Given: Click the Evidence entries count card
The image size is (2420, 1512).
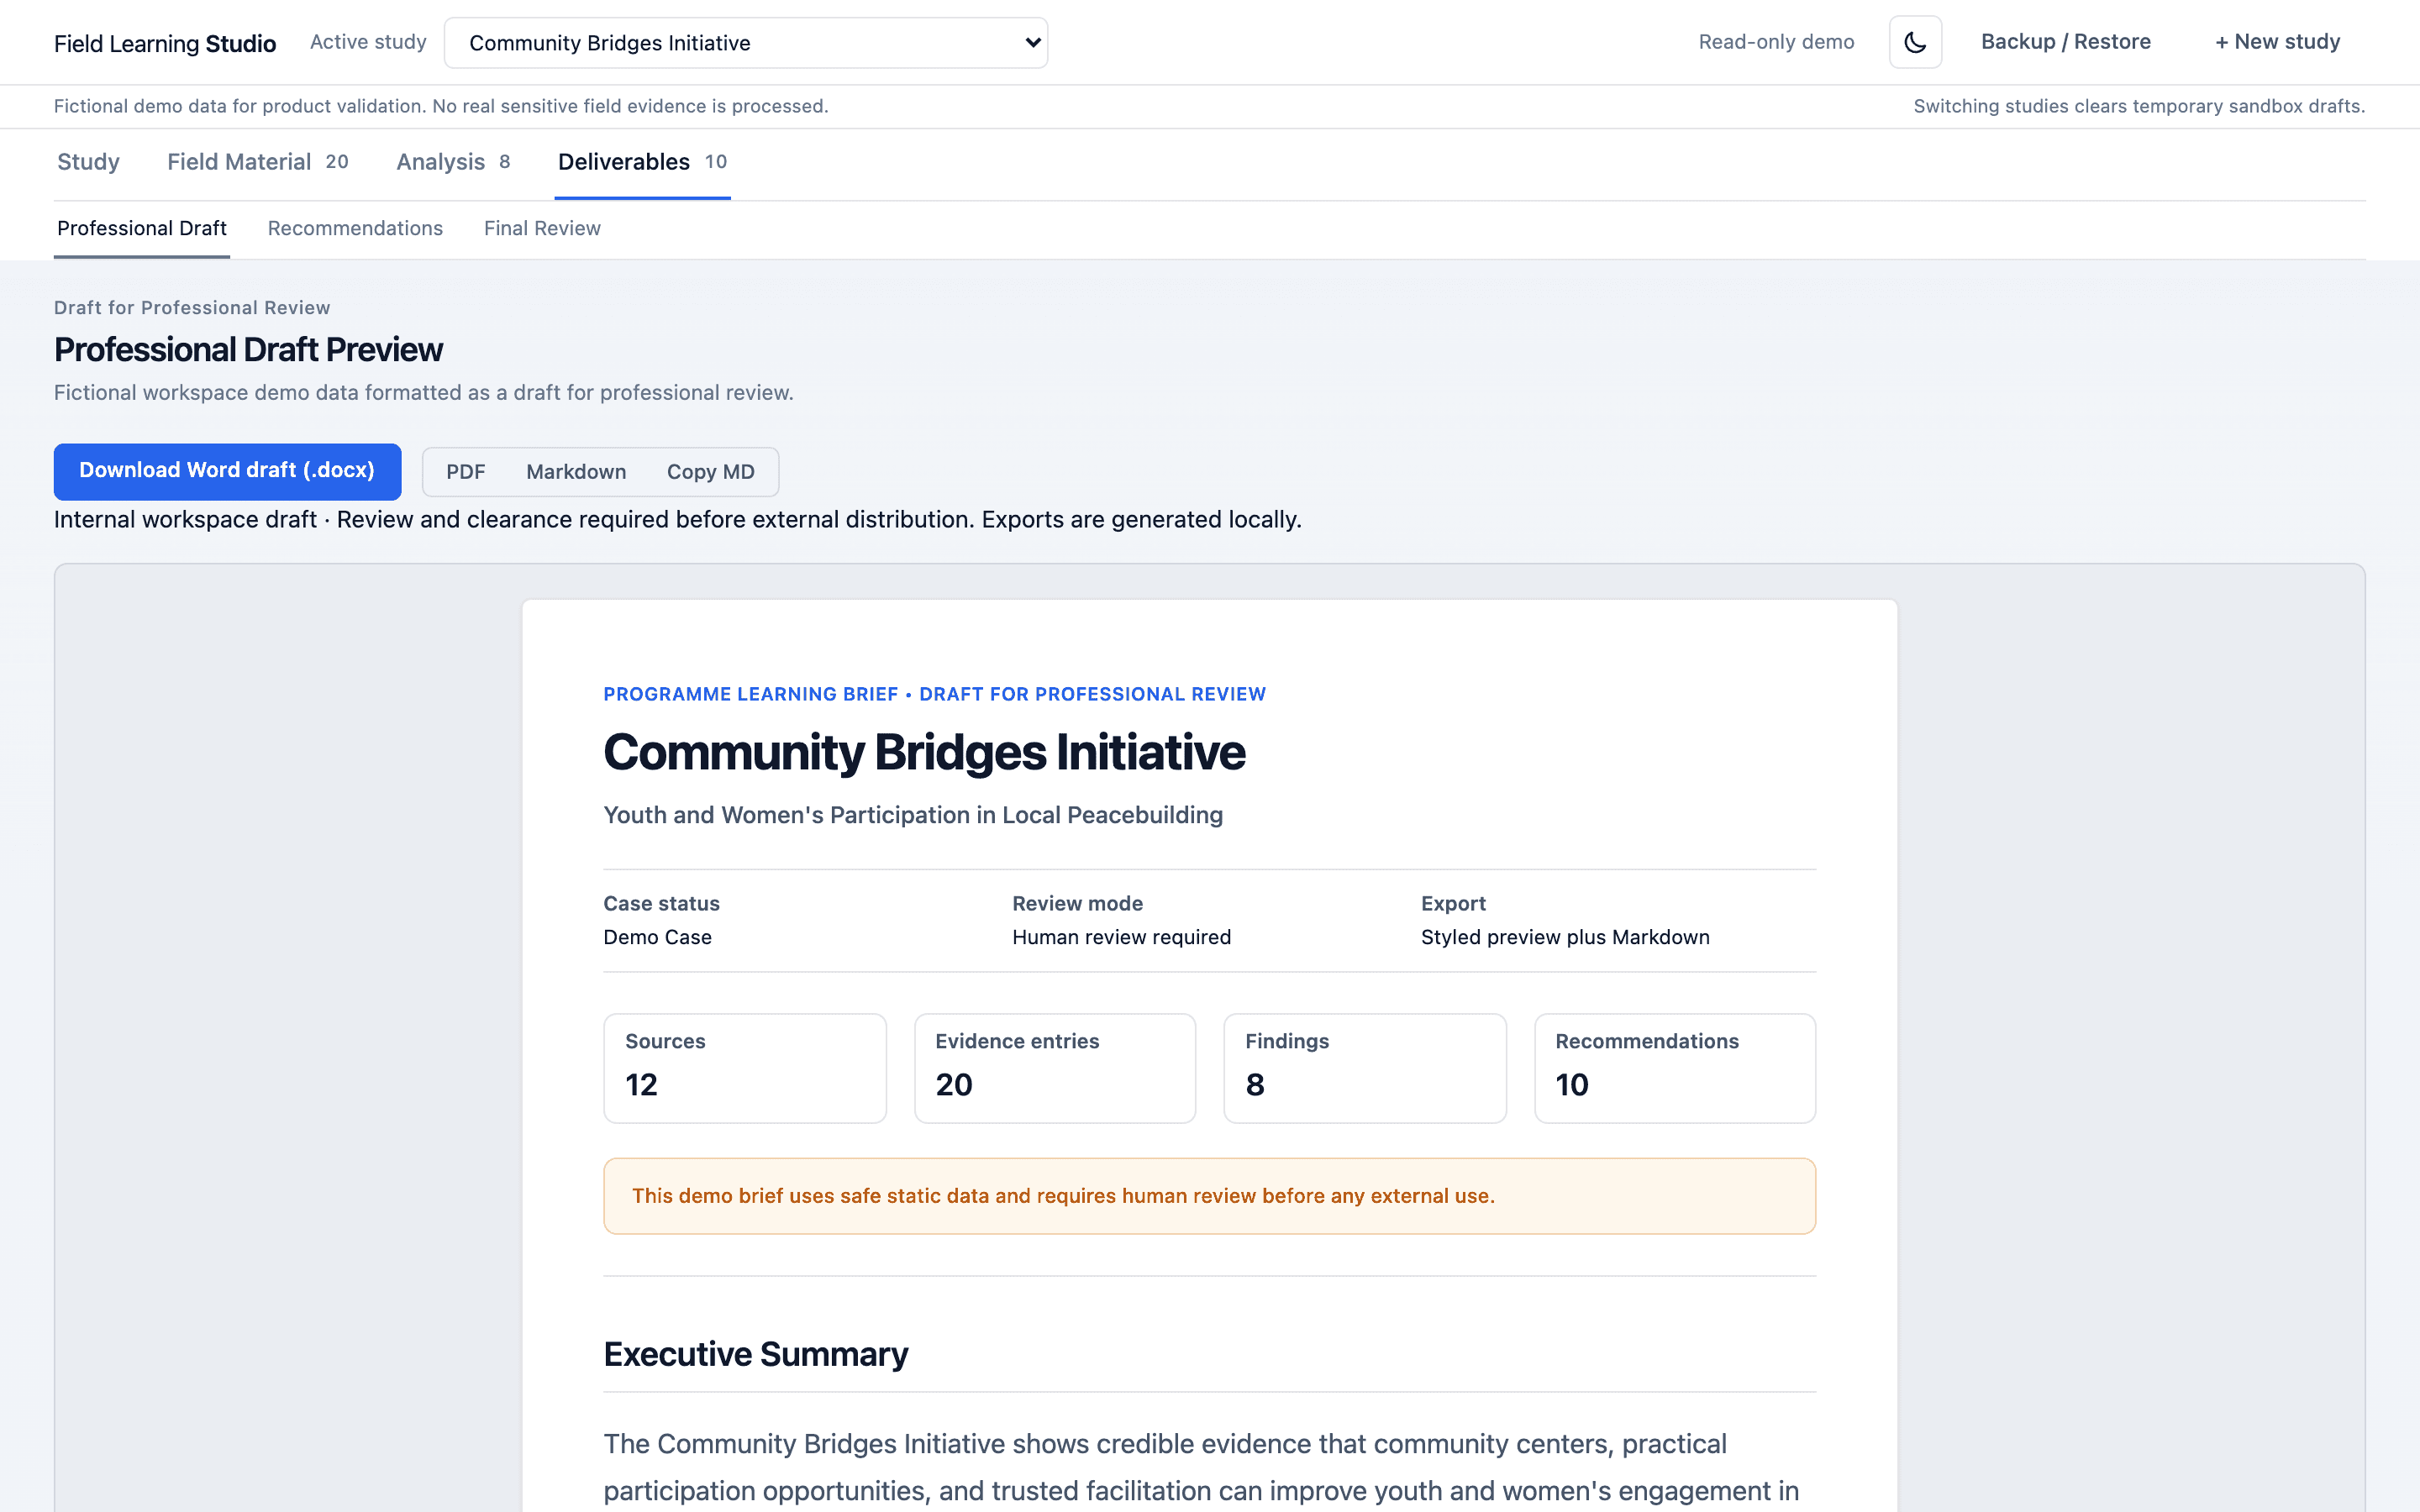Looking at the screenshot, I should point(1055,1068).
